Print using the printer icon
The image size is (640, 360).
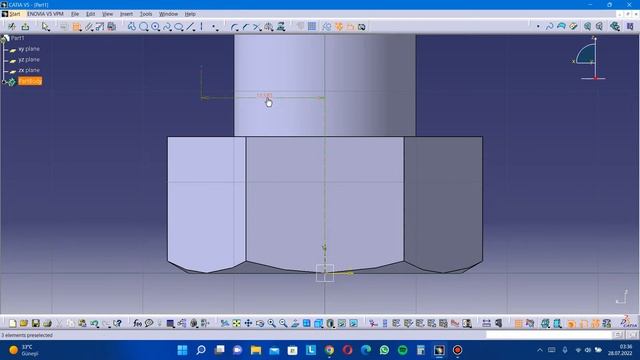point(47,323)
